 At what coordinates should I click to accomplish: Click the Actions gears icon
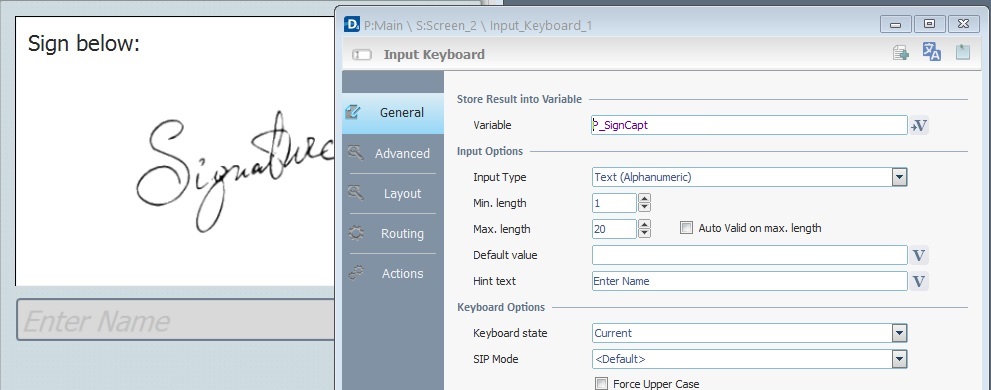coord(356,273)
